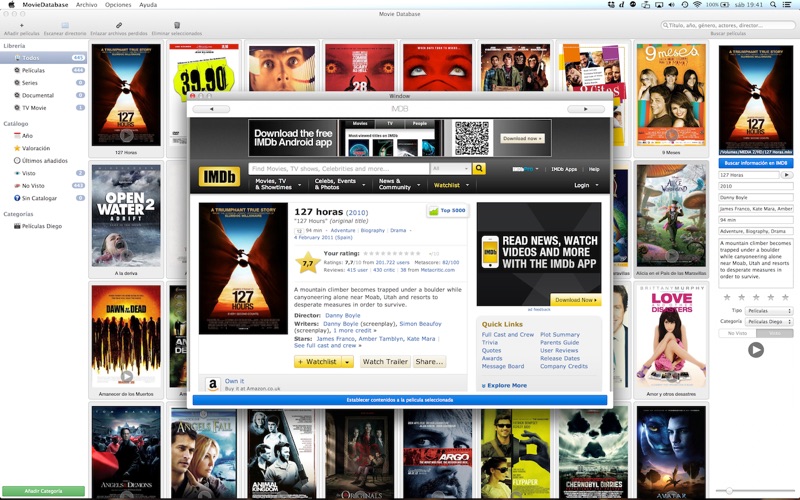800x500 pixels.
Task: Click the IMDb Find Movies search box
Action: pyautogui.click(x=338, y=168)
